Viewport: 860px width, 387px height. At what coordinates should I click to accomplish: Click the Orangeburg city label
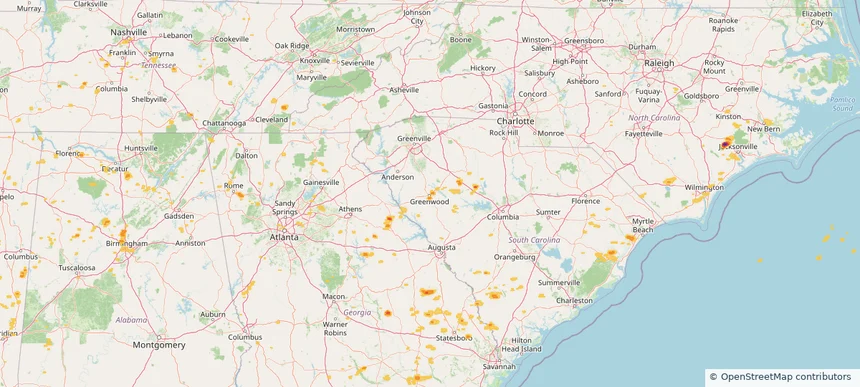[x=514, y=257]
